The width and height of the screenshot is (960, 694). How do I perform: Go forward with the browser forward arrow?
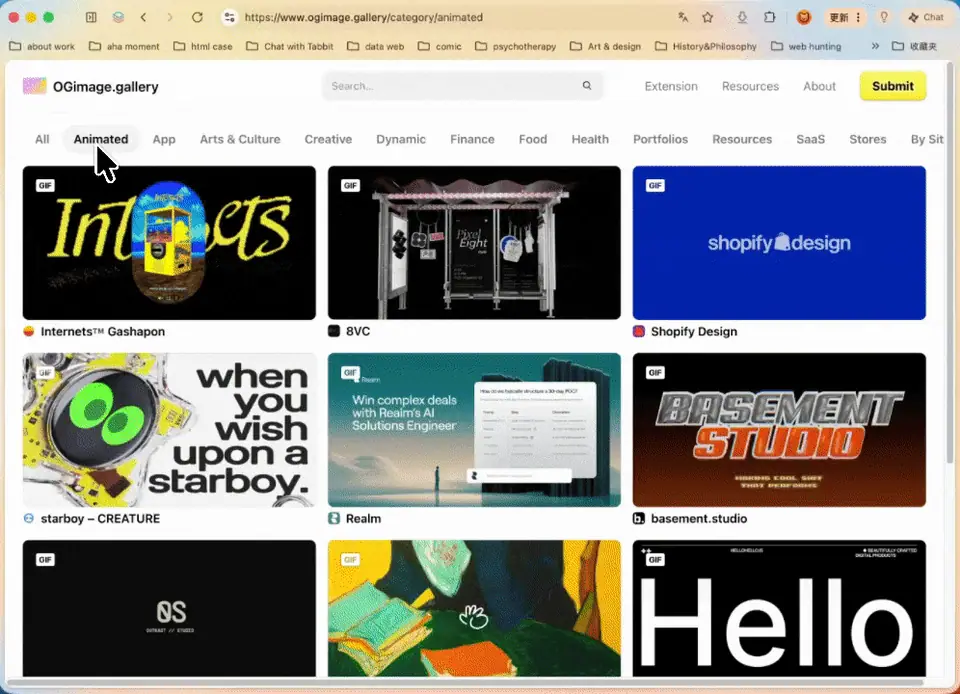pyautogui.click(x=170, y=17)
